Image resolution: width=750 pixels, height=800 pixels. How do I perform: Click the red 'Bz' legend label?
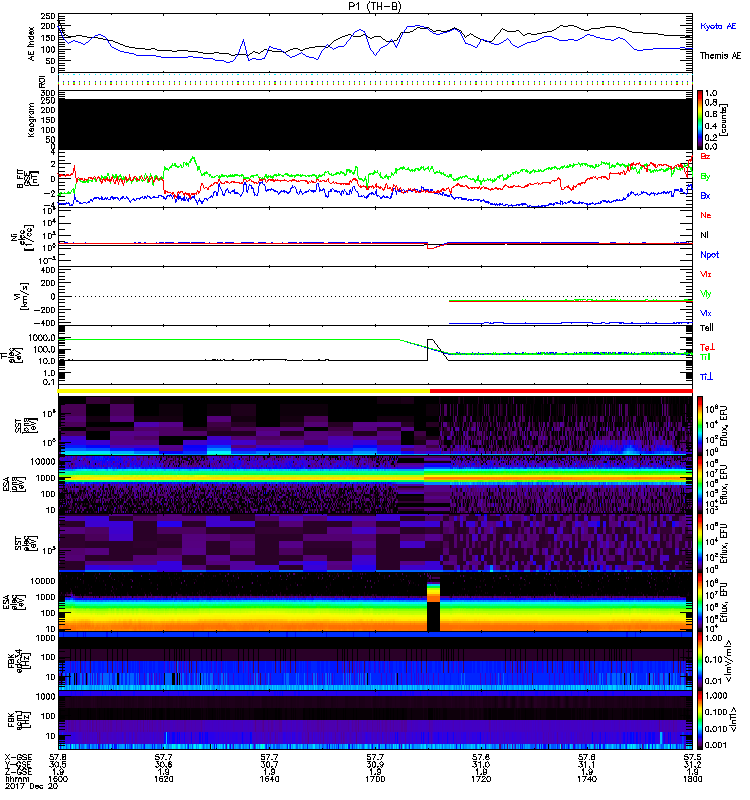705,156
